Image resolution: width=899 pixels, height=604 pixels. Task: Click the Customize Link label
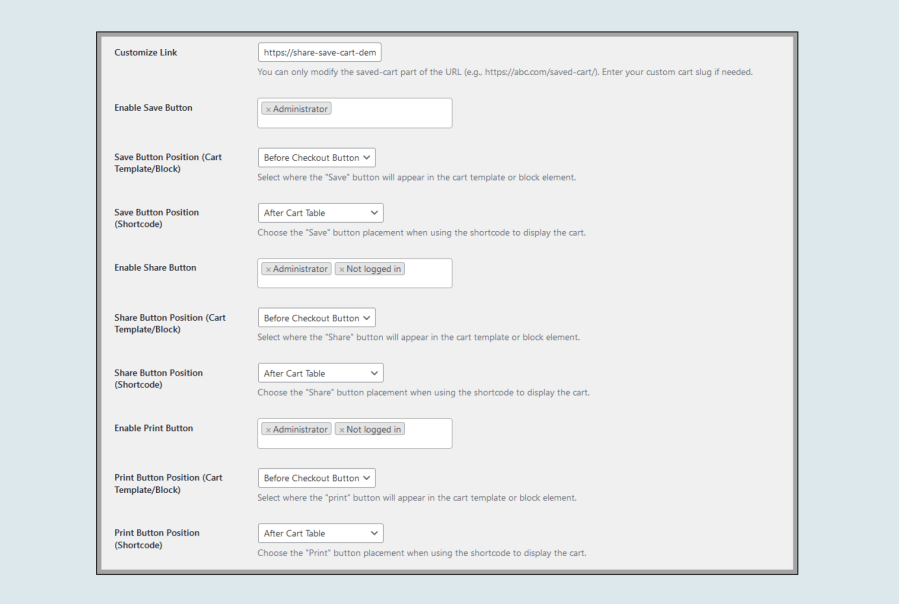146,52
